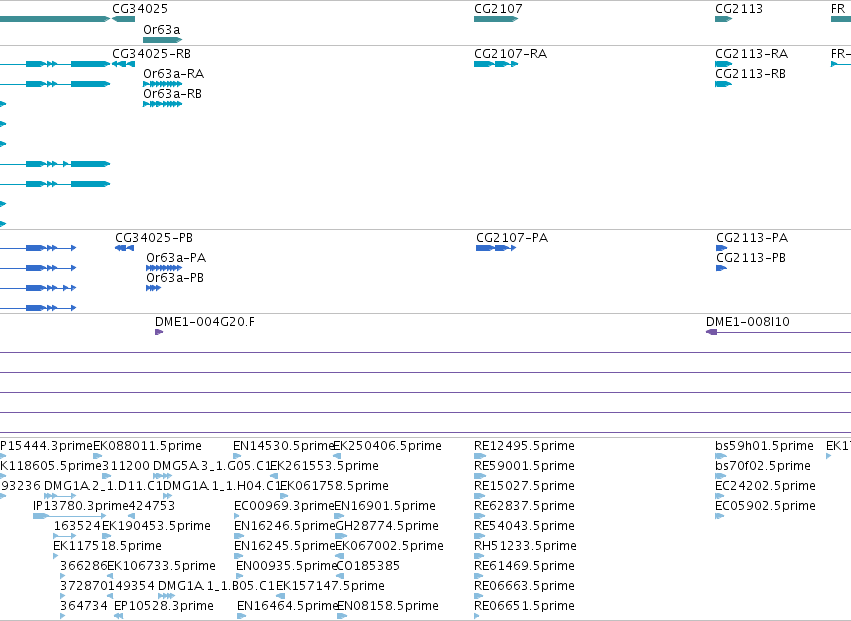Select the RE62837.5prime EST label

coord(524,506)
